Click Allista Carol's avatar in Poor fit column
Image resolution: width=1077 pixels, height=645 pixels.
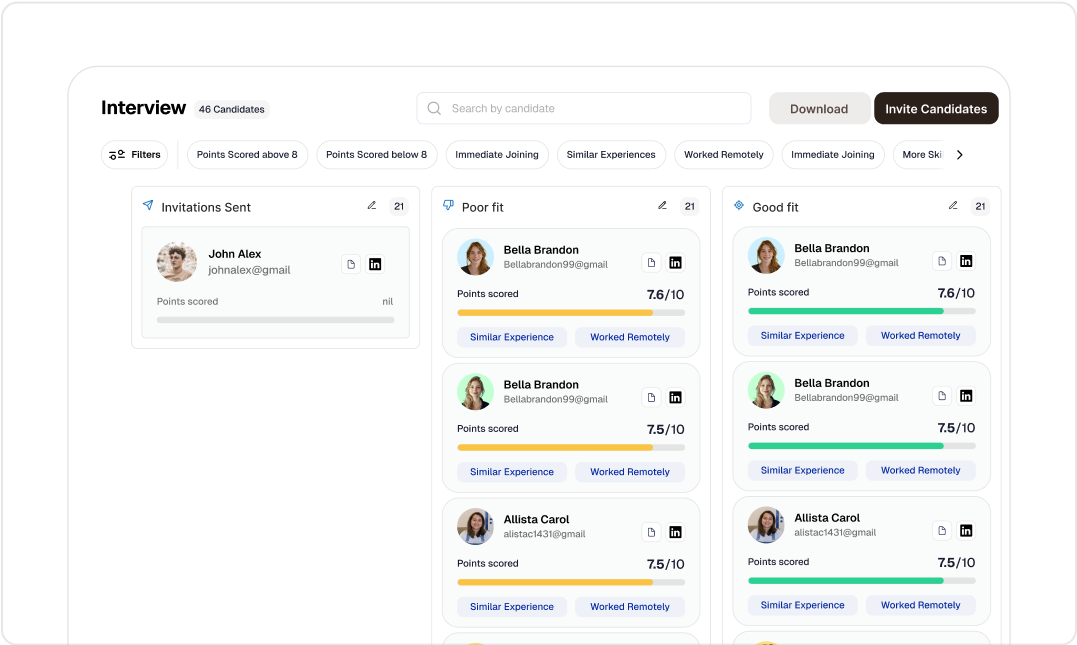click(x=475, y=526)
